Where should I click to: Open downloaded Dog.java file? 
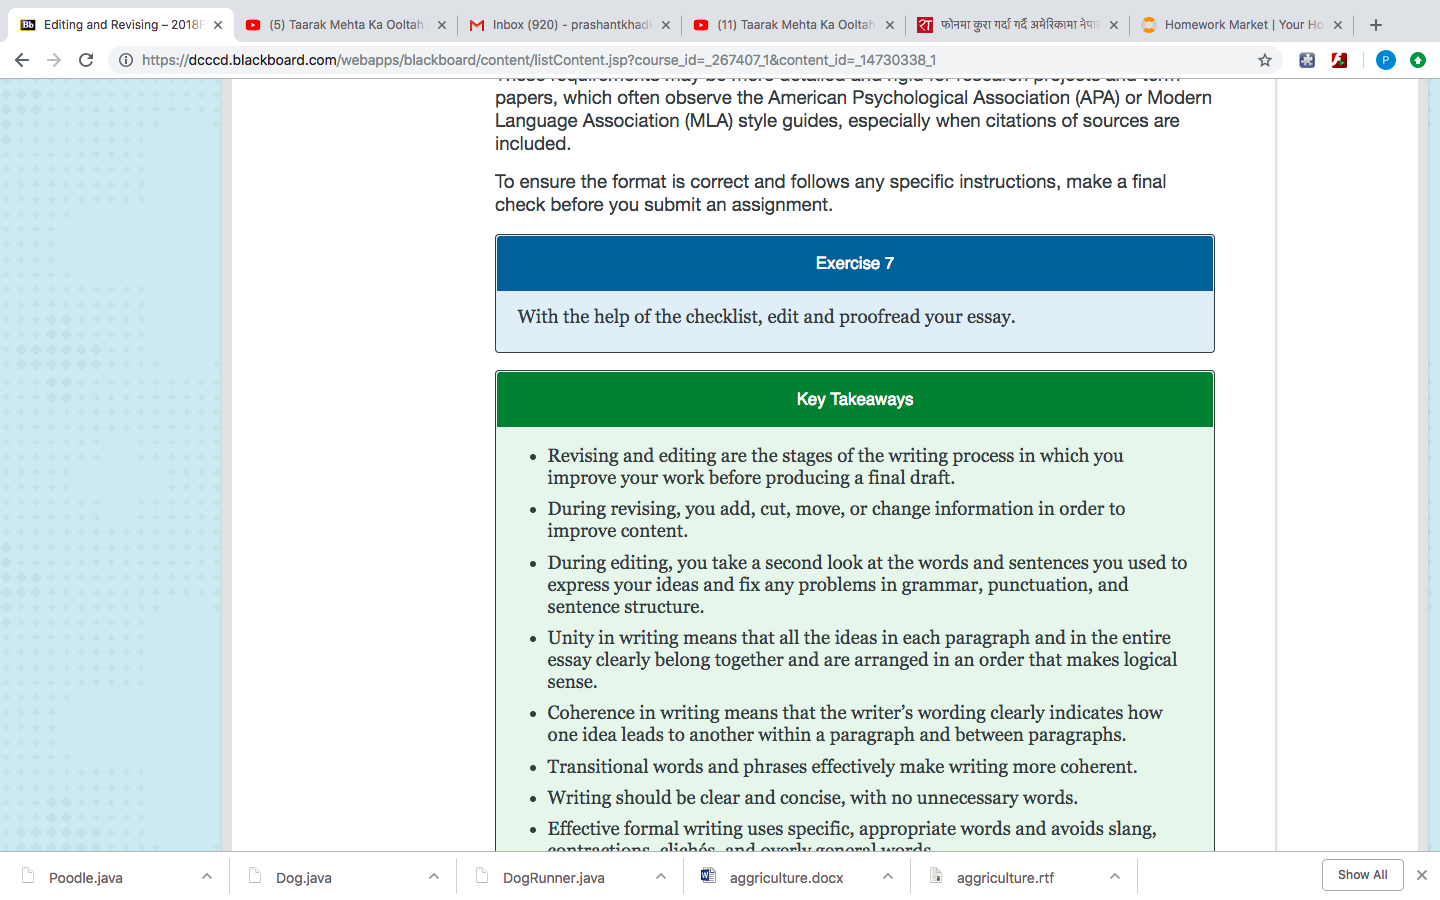coord(304,878)
